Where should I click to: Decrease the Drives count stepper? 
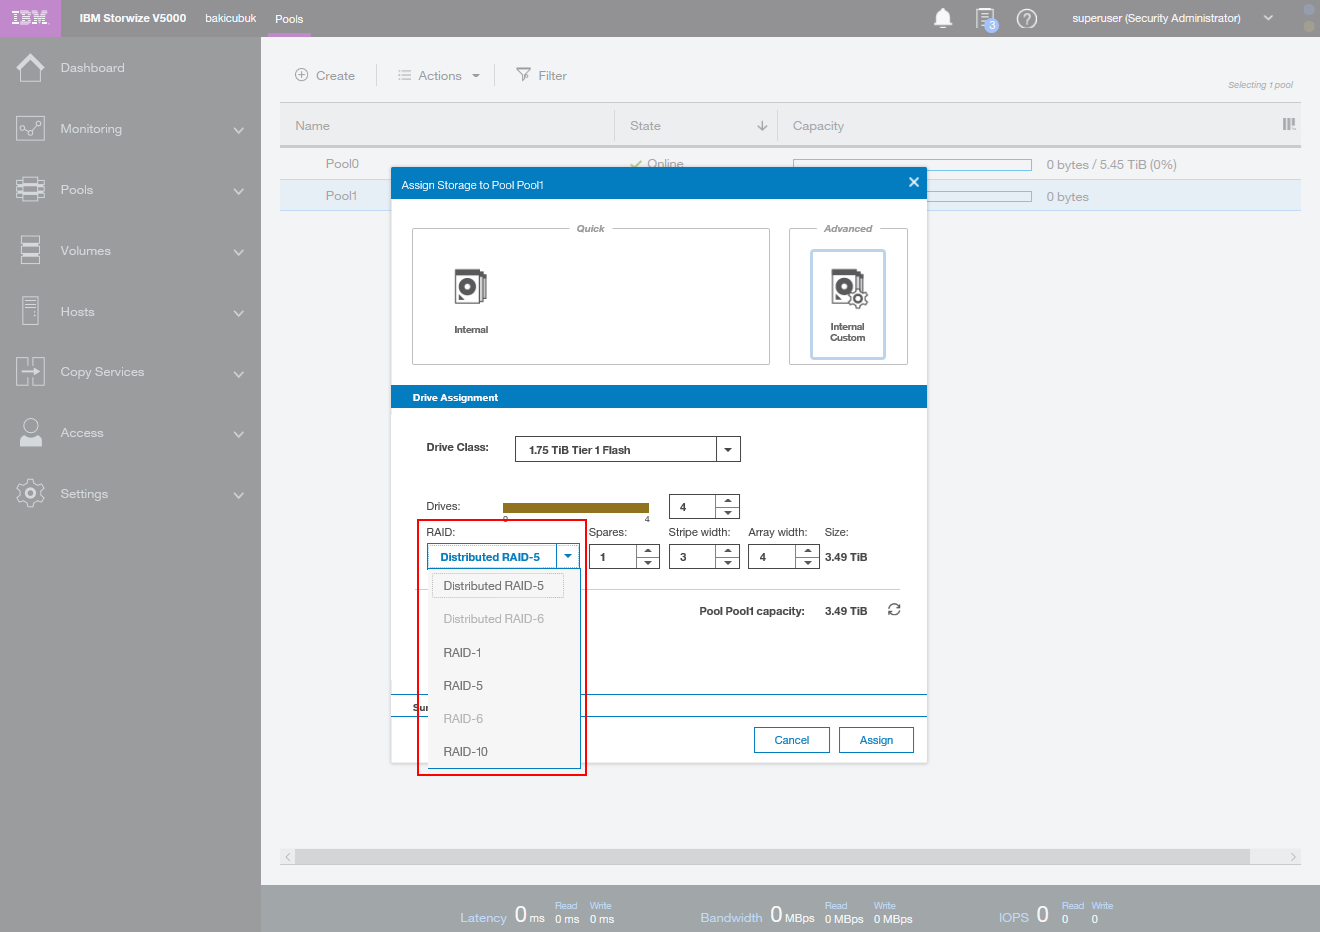click(x=728, y=512)
